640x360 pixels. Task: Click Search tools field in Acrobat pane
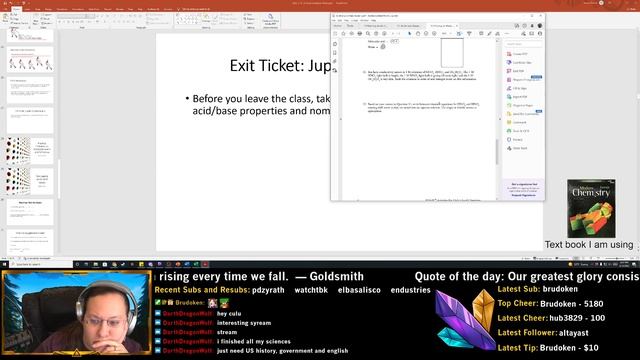coord(524,44)
